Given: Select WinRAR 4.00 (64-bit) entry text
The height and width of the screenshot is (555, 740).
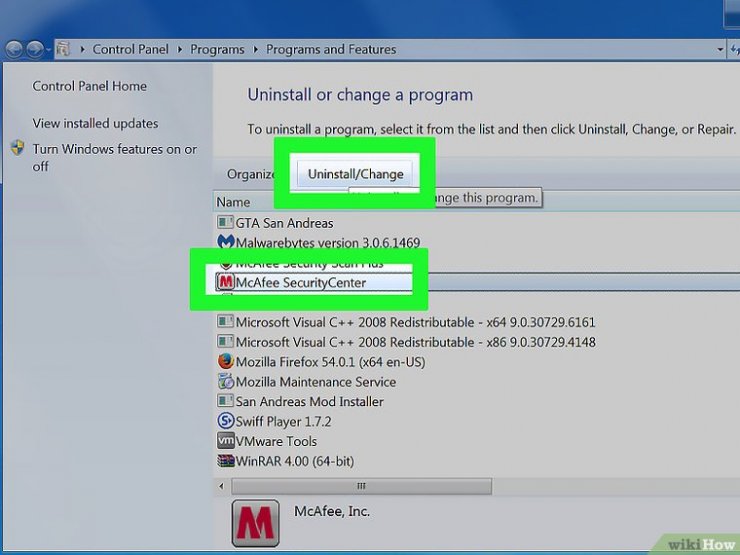Looking at the screenshot, I should click(x=294, y=461).
